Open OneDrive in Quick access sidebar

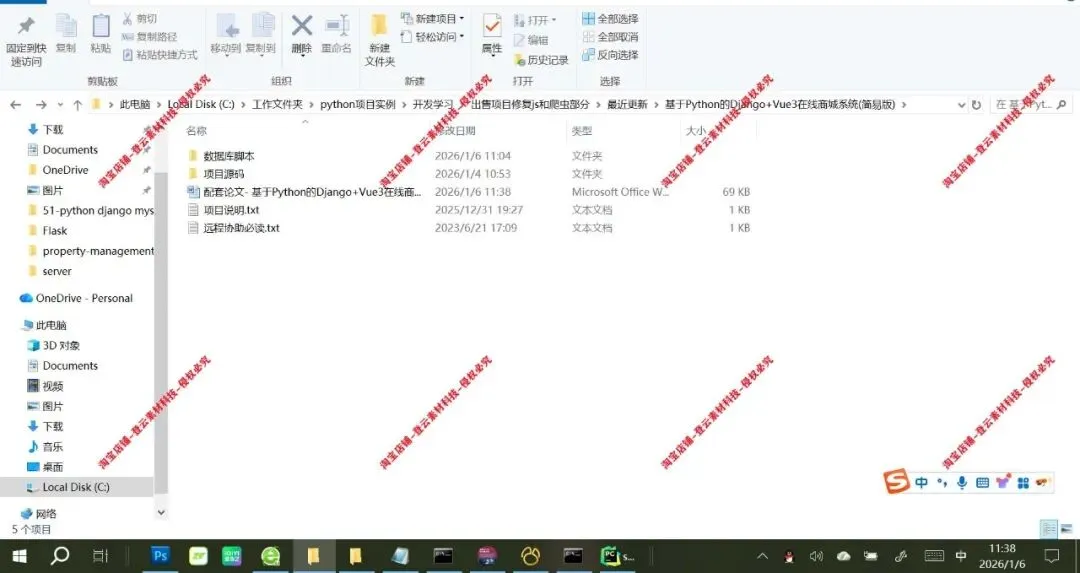click(x=65, y=170)
